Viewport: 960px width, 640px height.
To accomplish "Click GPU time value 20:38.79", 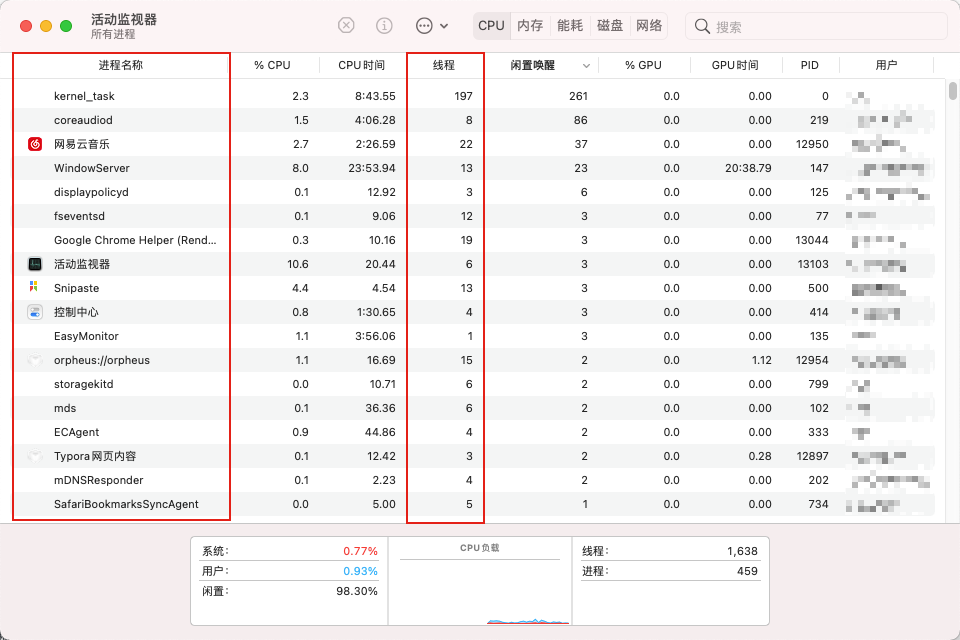I will pyautogui.click(x=748, y=168).
